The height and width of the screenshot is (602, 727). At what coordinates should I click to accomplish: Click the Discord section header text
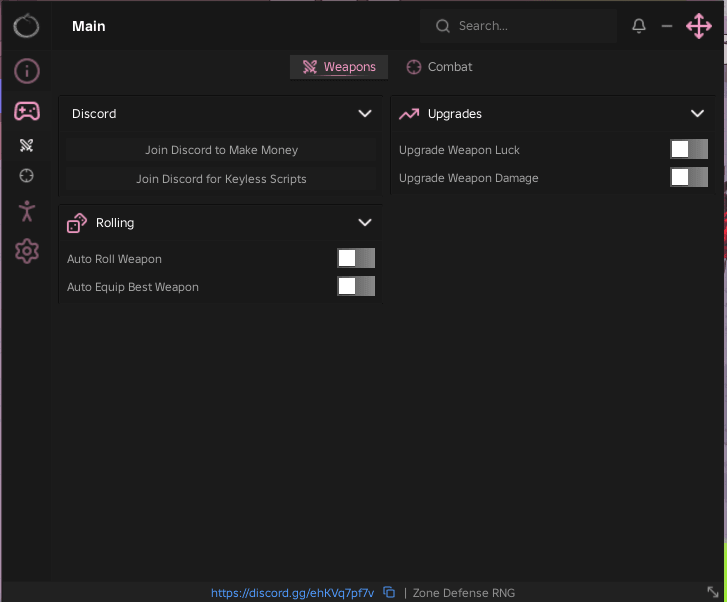coord(94,114)
